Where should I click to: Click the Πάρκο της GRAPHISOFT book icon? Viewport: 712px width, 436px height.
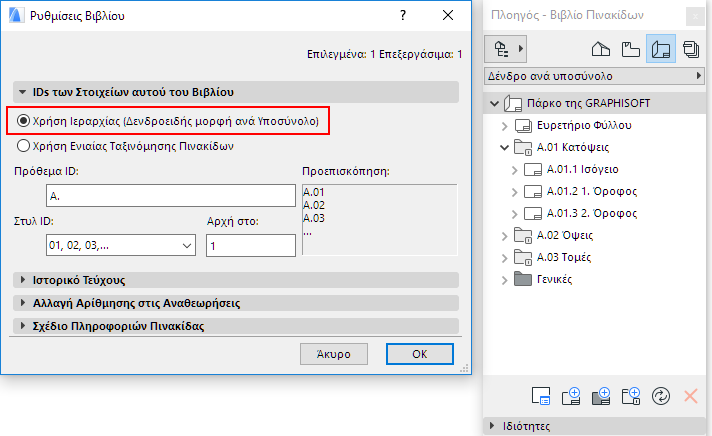coord(513,104)
